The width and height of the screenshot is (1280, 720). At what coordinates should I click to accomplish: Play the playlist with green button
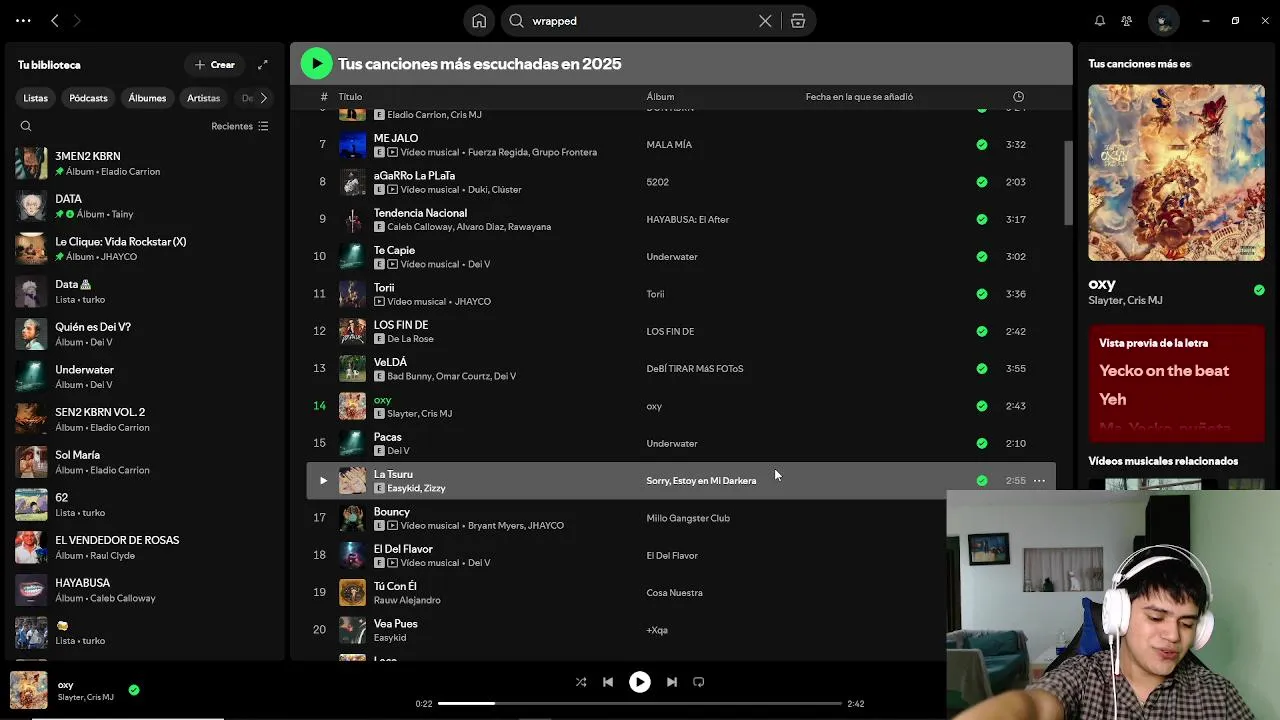316,63
